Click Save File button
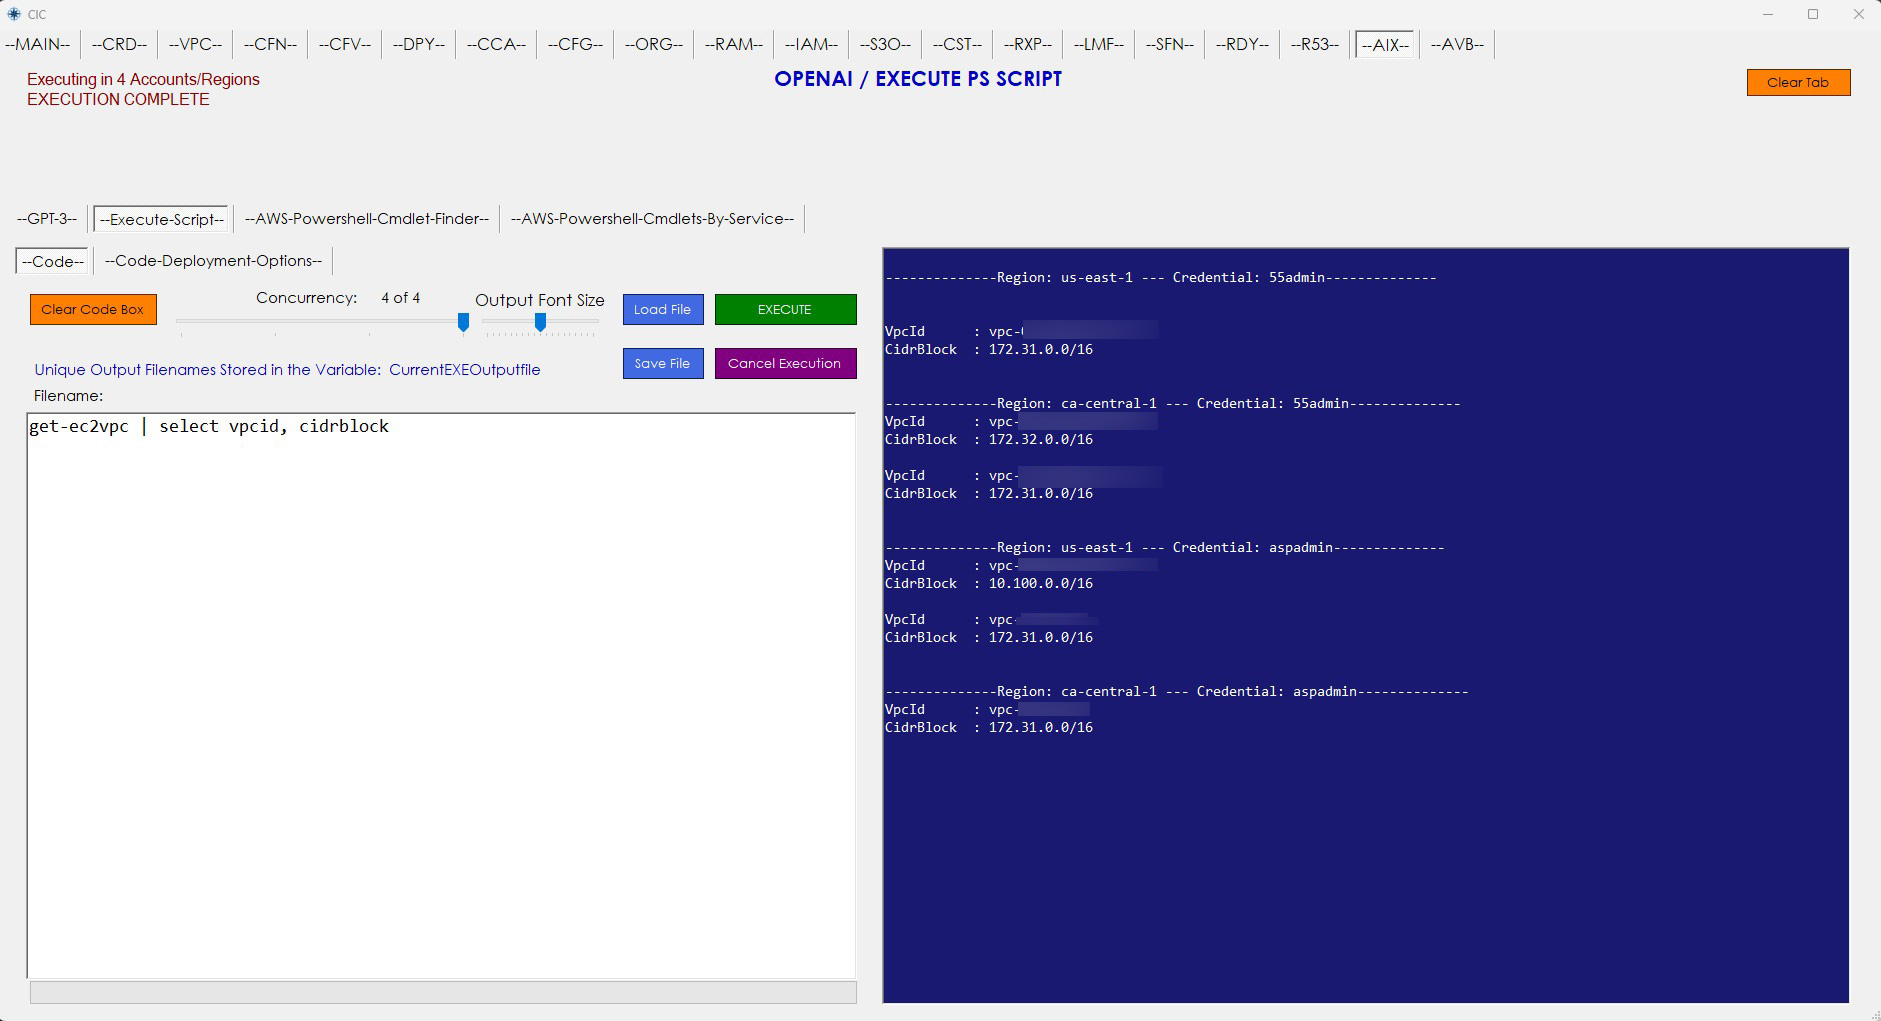 click(x=662, y=364)
